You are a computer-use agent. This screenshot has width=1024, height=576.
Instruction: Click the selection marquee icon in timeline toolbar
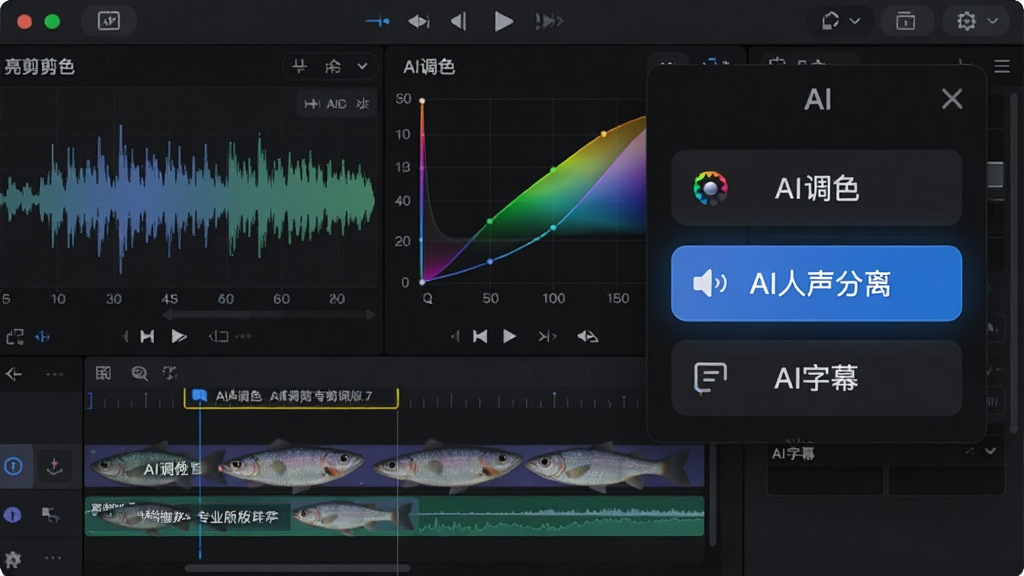[170, 373]
